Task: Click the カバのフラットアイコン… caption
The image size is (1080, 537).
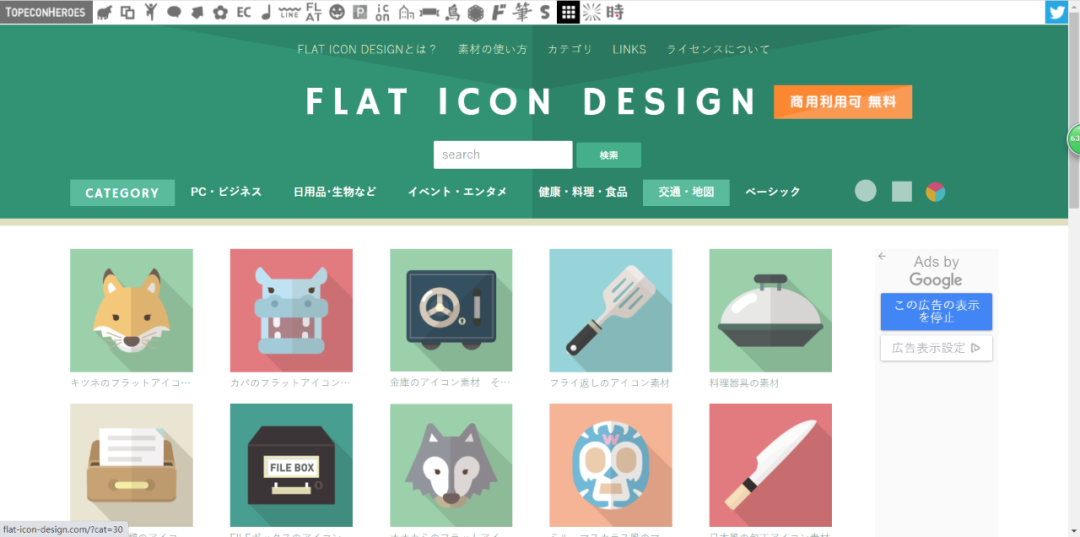Action: tap(291, 383)
